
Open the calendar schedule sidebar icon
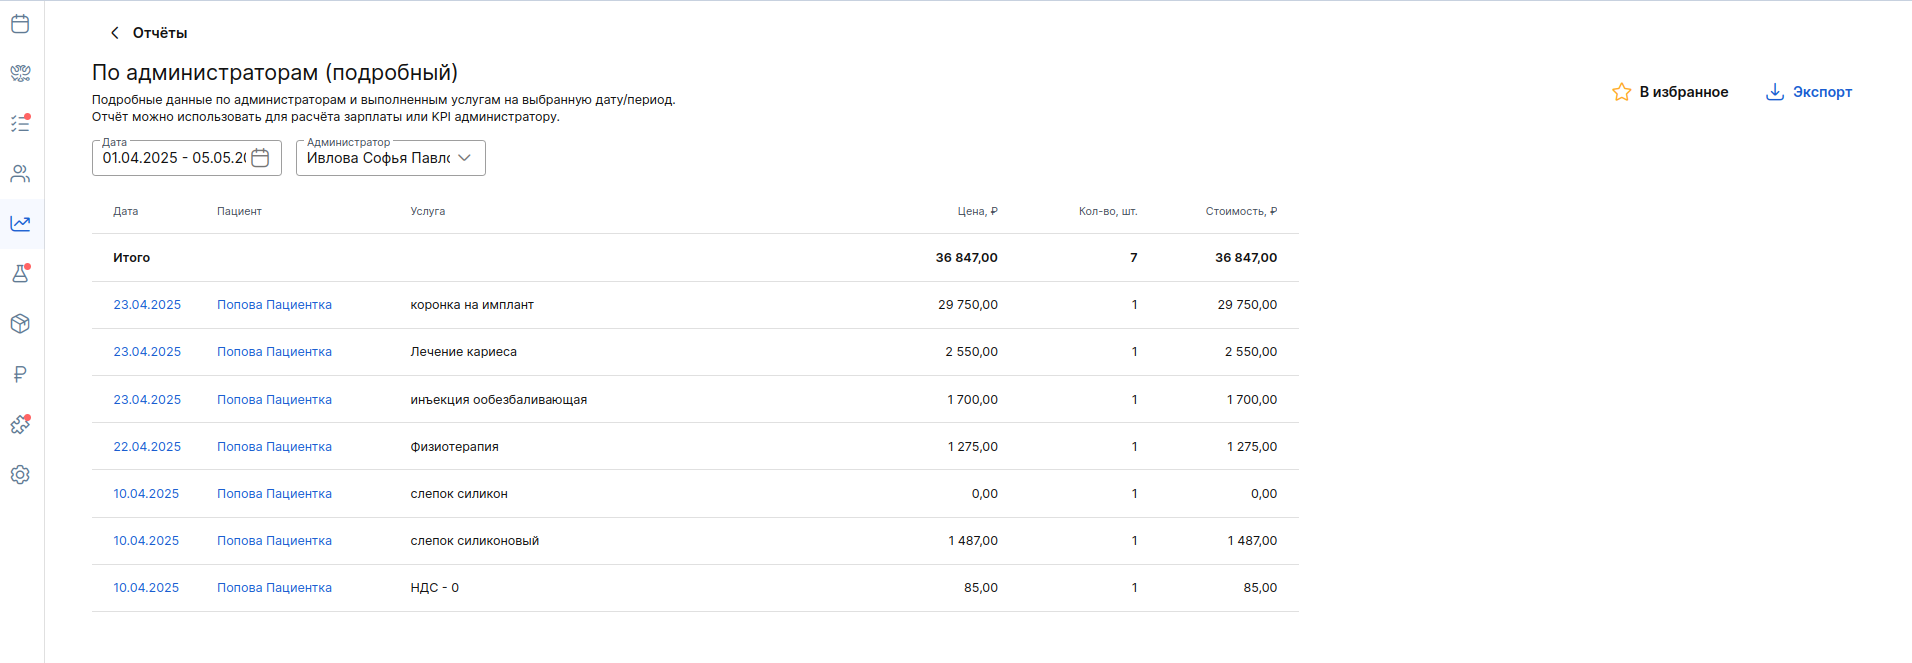click(x=20, y=23)
